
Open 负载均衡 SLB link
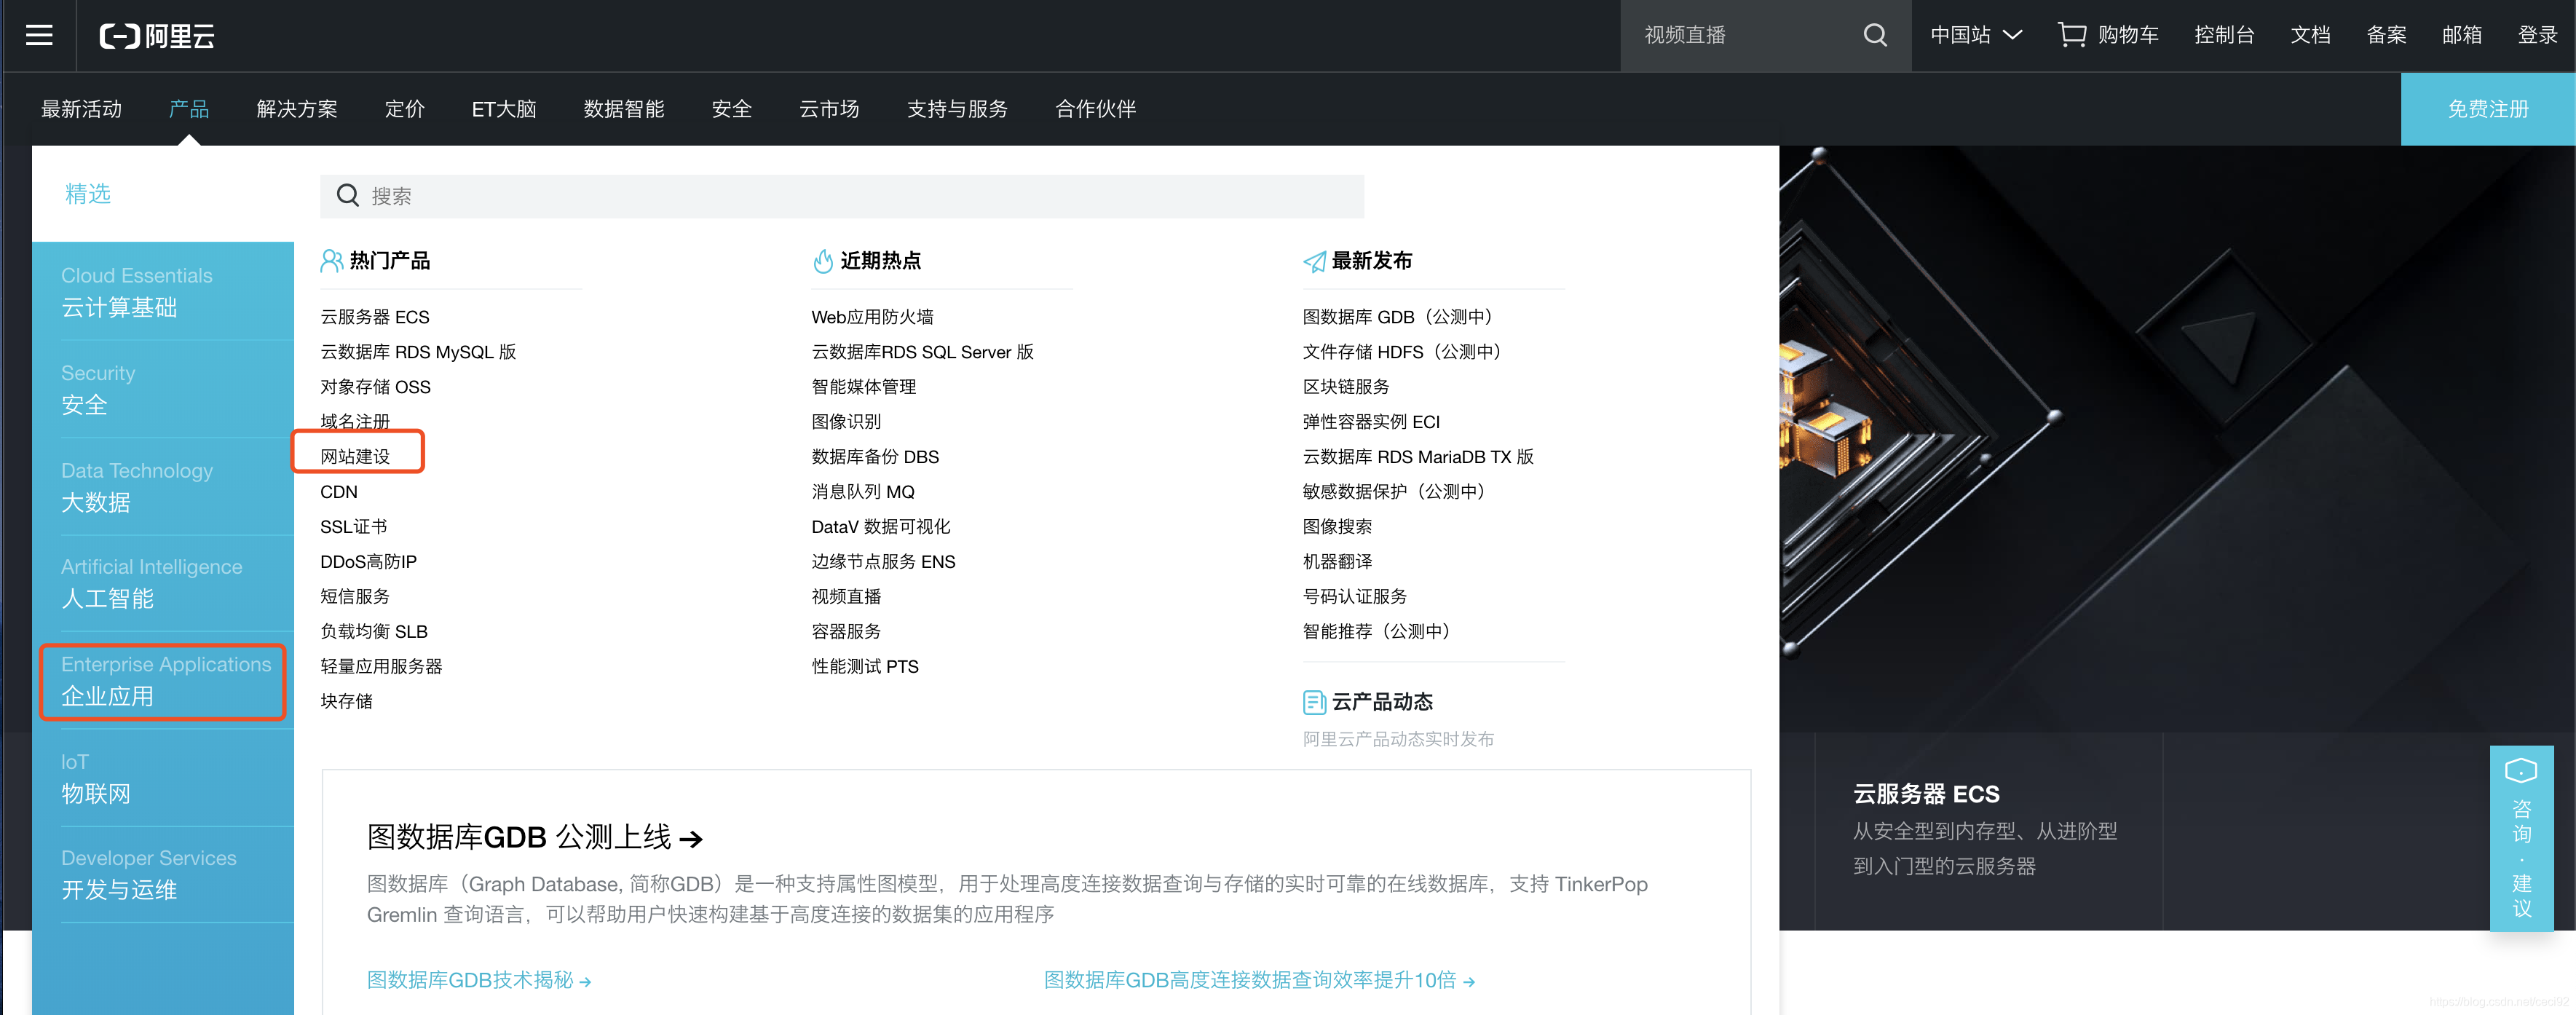tap(374, 632)
